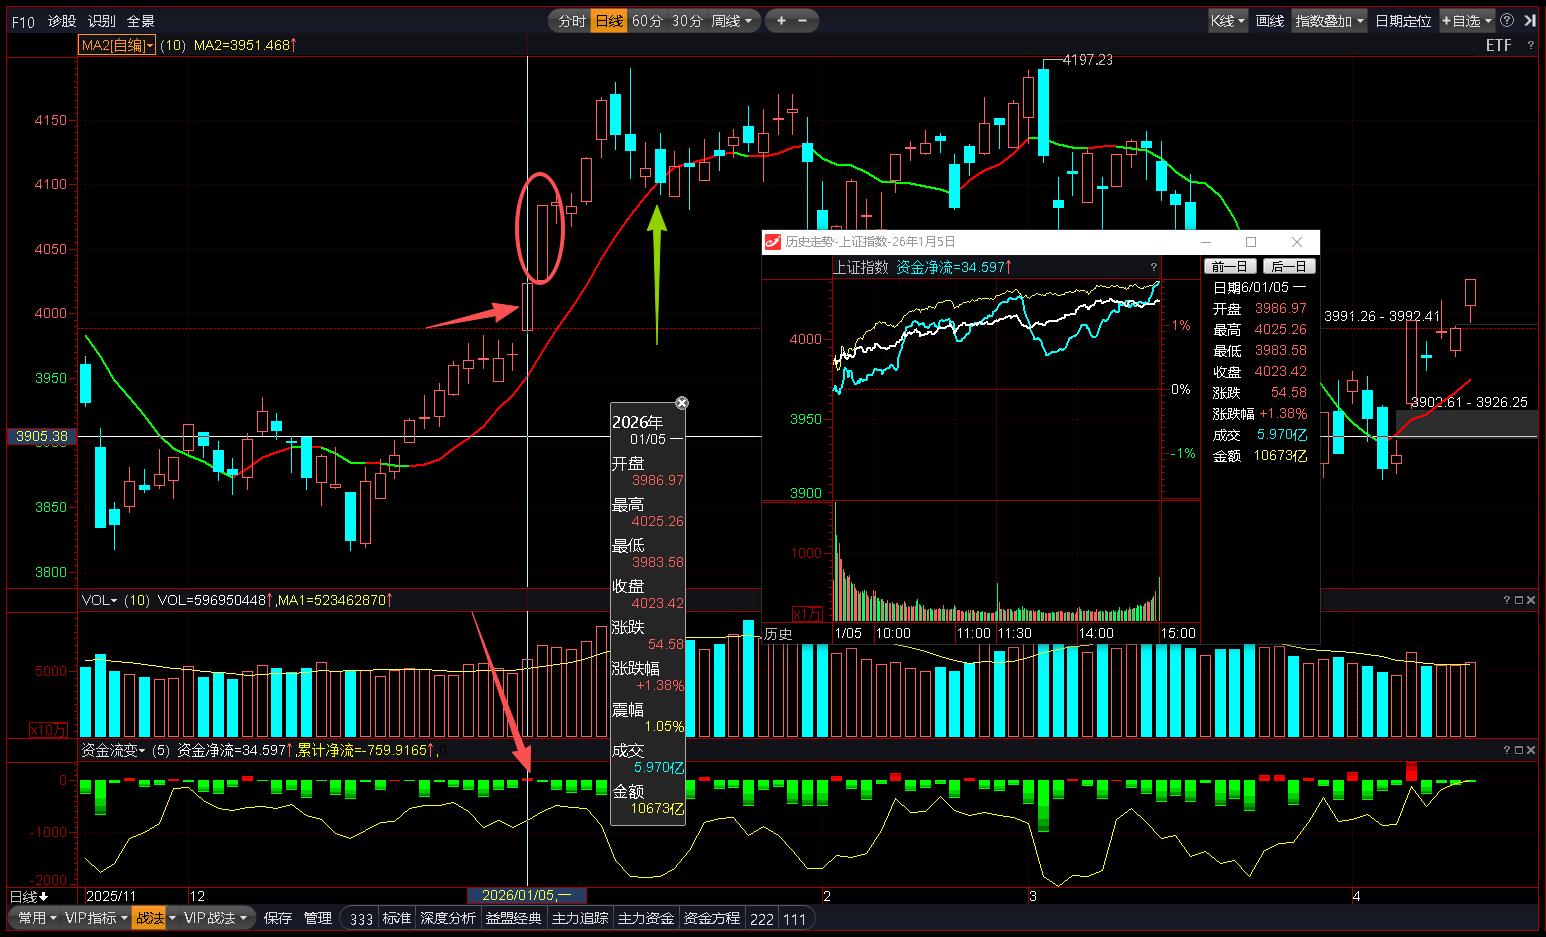Expand the MA2[自编] indicator dropdown
The width and height of the screenshot is (1546, 937).
117,45
